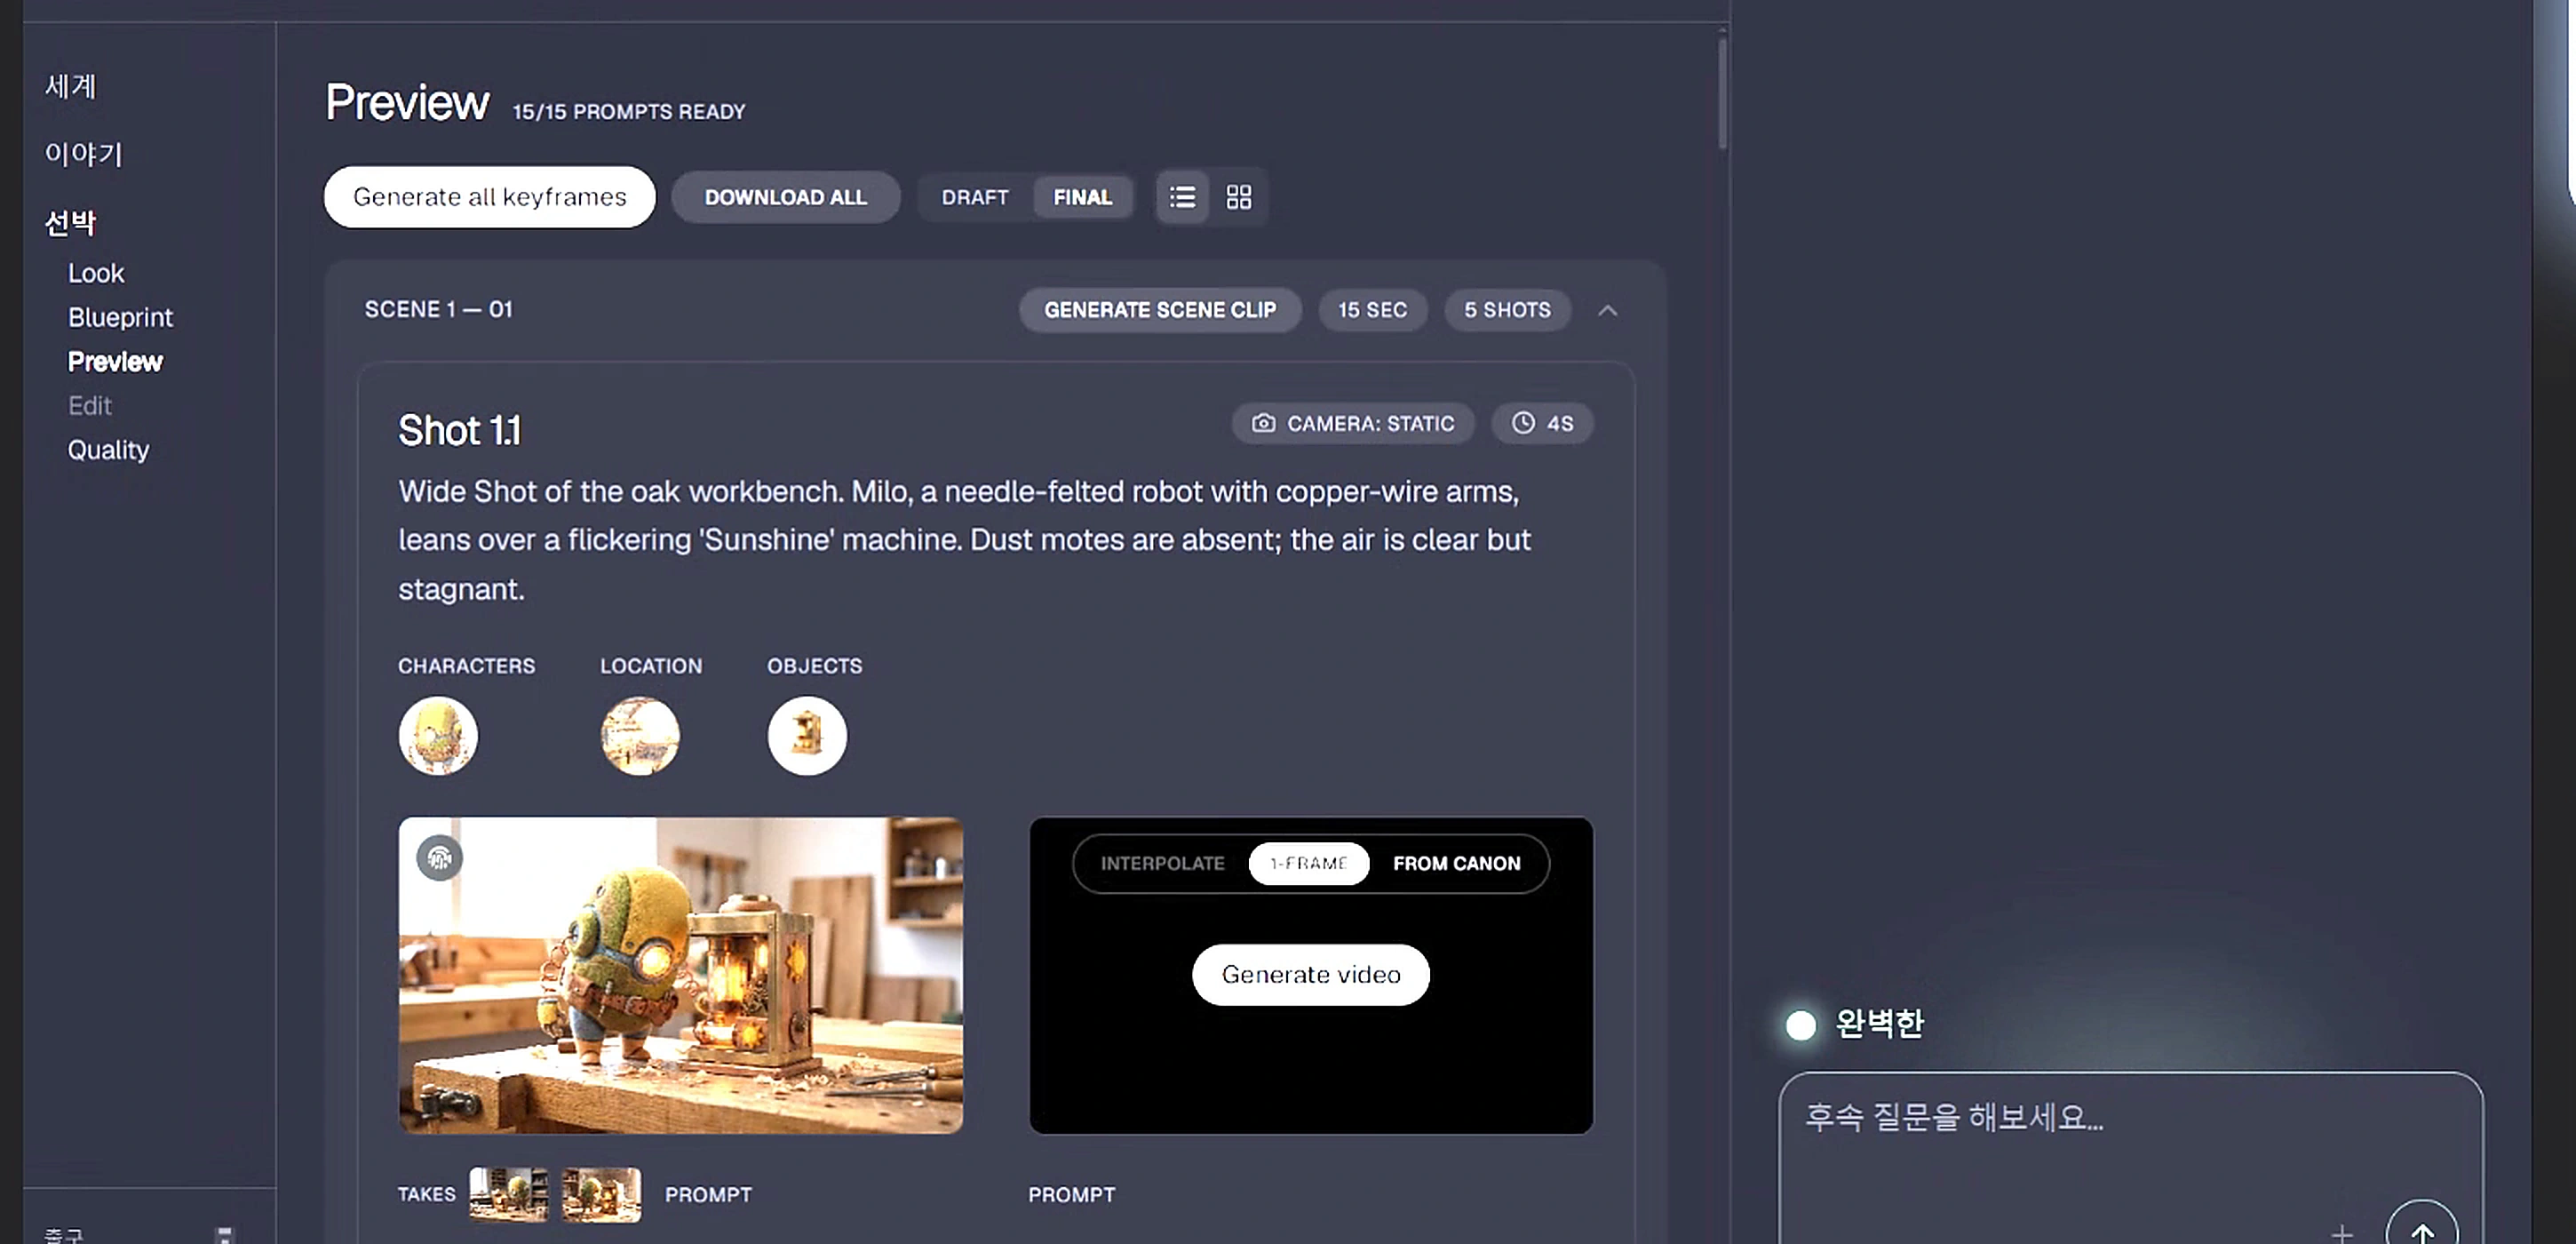Open Sunshine machine object thumbnail
2576x1244 pixels.
click(807, 735)
